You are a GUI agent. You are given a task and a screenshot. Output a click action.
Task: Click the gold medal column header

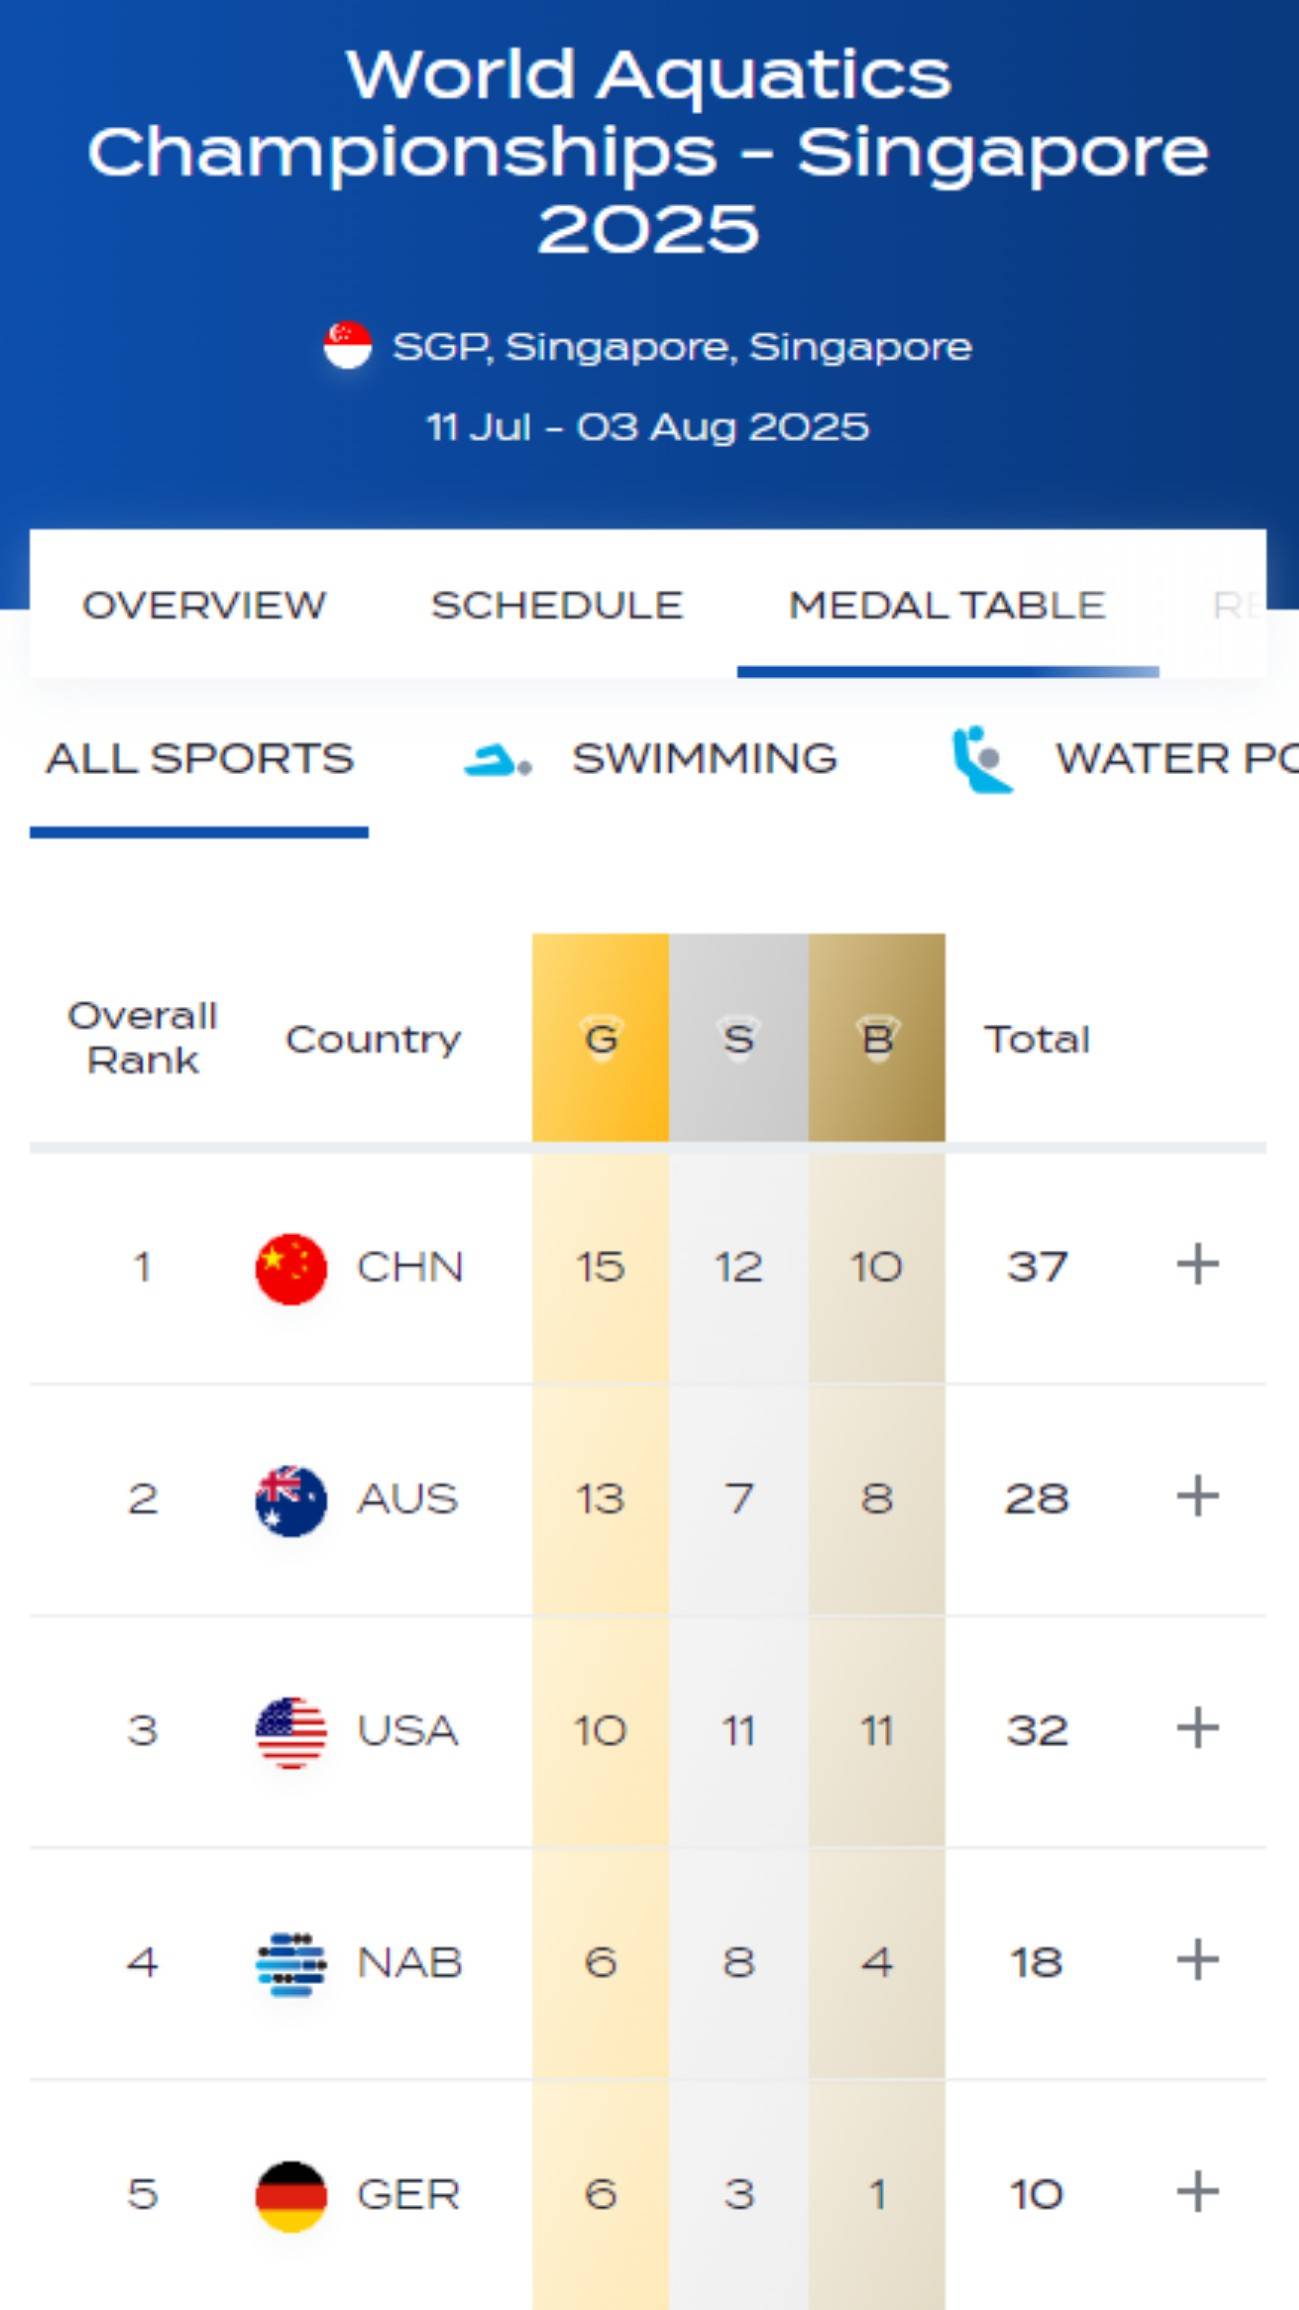(600, 1038)
